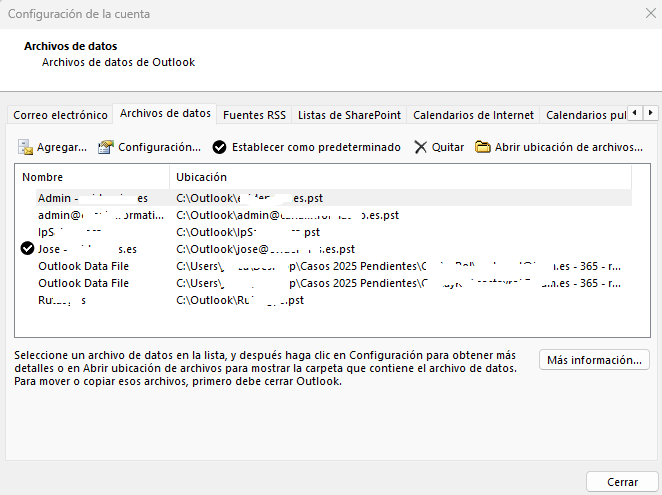The image size is (662, 495).
Task: Click the Agregar envelope icon
Action: click(25, 147)
